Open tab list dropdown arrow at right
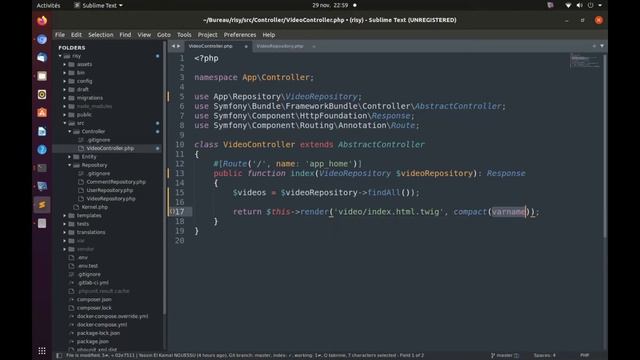The width and height of the screenshot is (640, 360). [x=602, y=46]
